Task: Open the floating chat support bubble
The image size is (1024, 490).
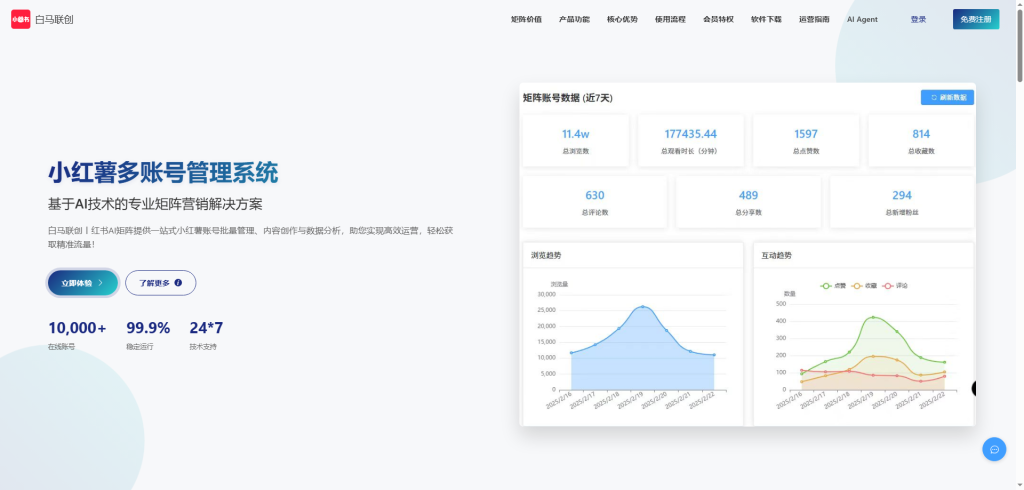Action: click(994, 449)
